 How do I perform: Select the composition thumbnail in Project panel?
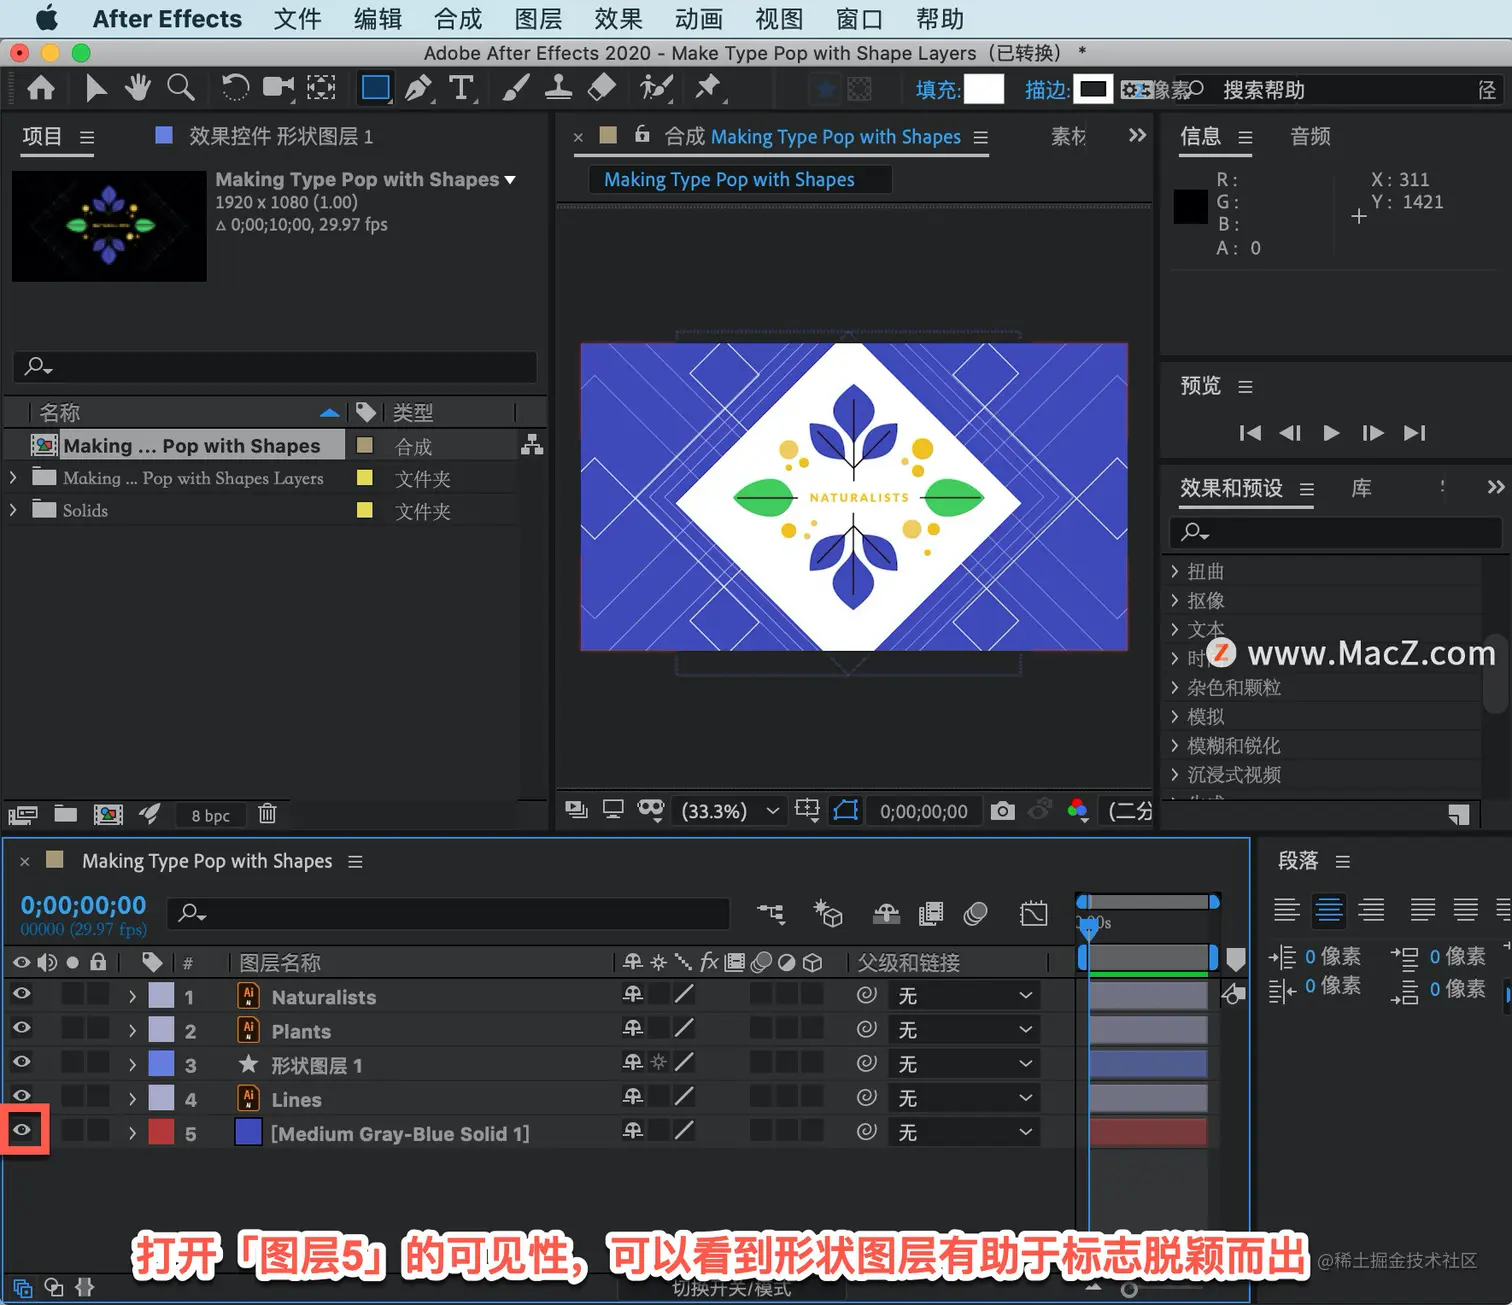[x=109, y=226]
